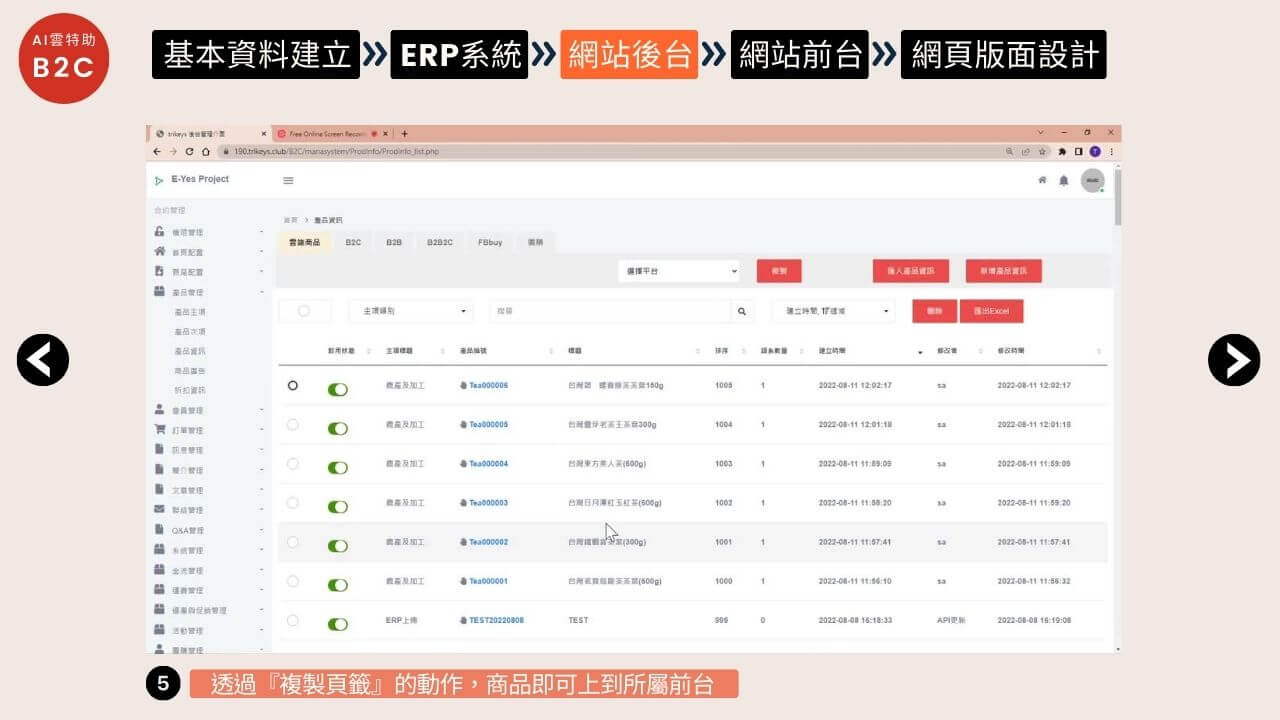Image resolution: width=1280 pixels, height=720 pixels.
Task: Toggle the status switch for Tea000004
Action: point(338,468)
